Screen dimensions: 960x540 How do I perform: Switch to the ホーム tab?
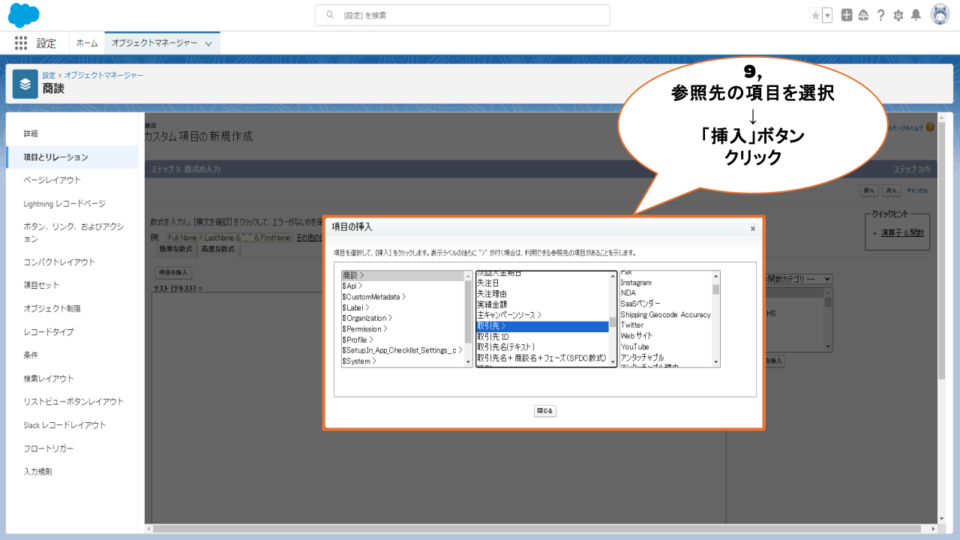86,43
